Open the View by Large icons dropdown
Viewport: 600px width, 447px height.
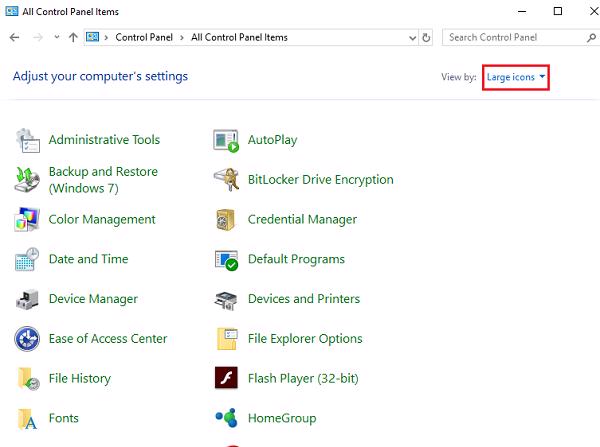click(516, 77)
